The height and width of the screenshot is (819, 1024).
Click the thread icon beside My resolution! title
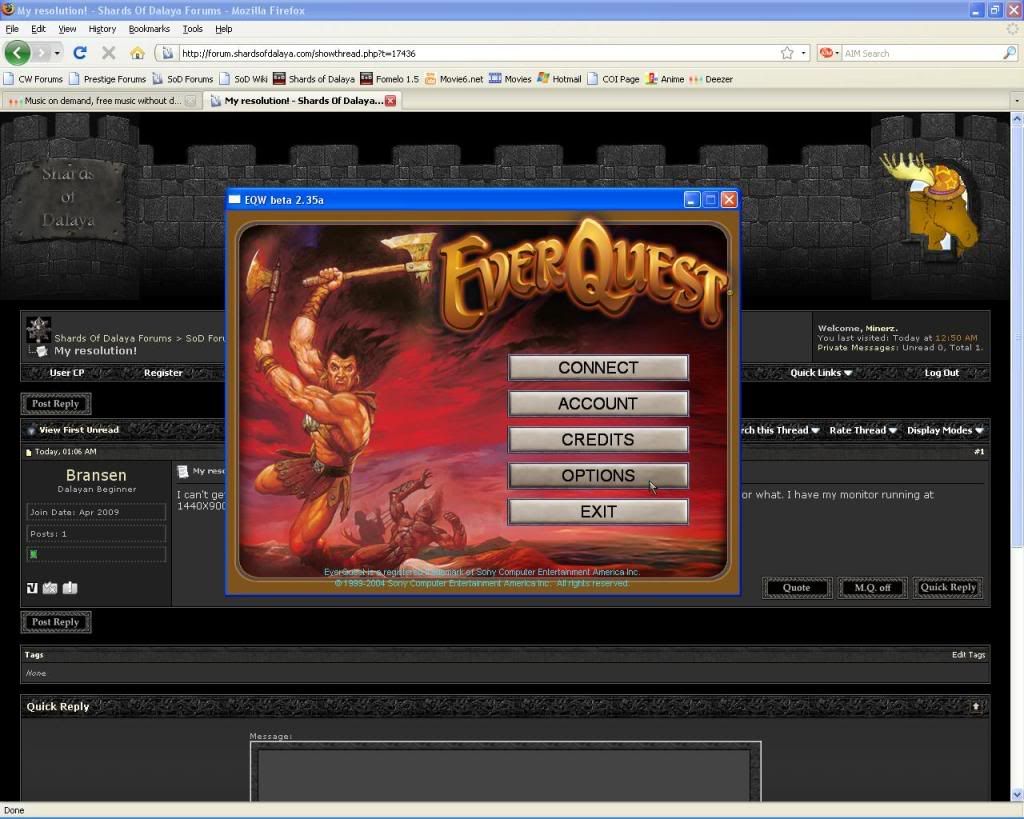click(x=40, y=351)
